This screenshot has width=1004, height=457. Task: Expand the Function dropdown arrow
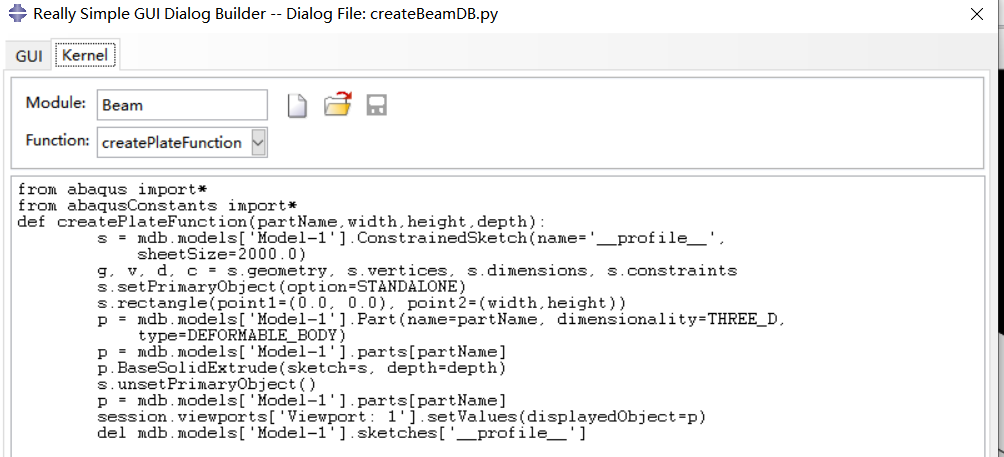coord(258,143)
